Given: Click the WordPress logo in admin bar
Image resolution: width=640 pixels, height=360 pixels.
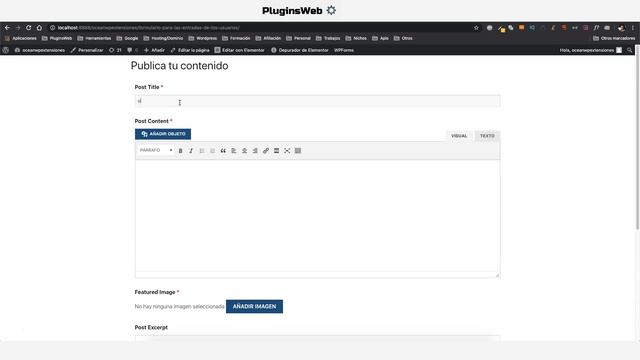Looking at the screenshot, I should (6, 50).
